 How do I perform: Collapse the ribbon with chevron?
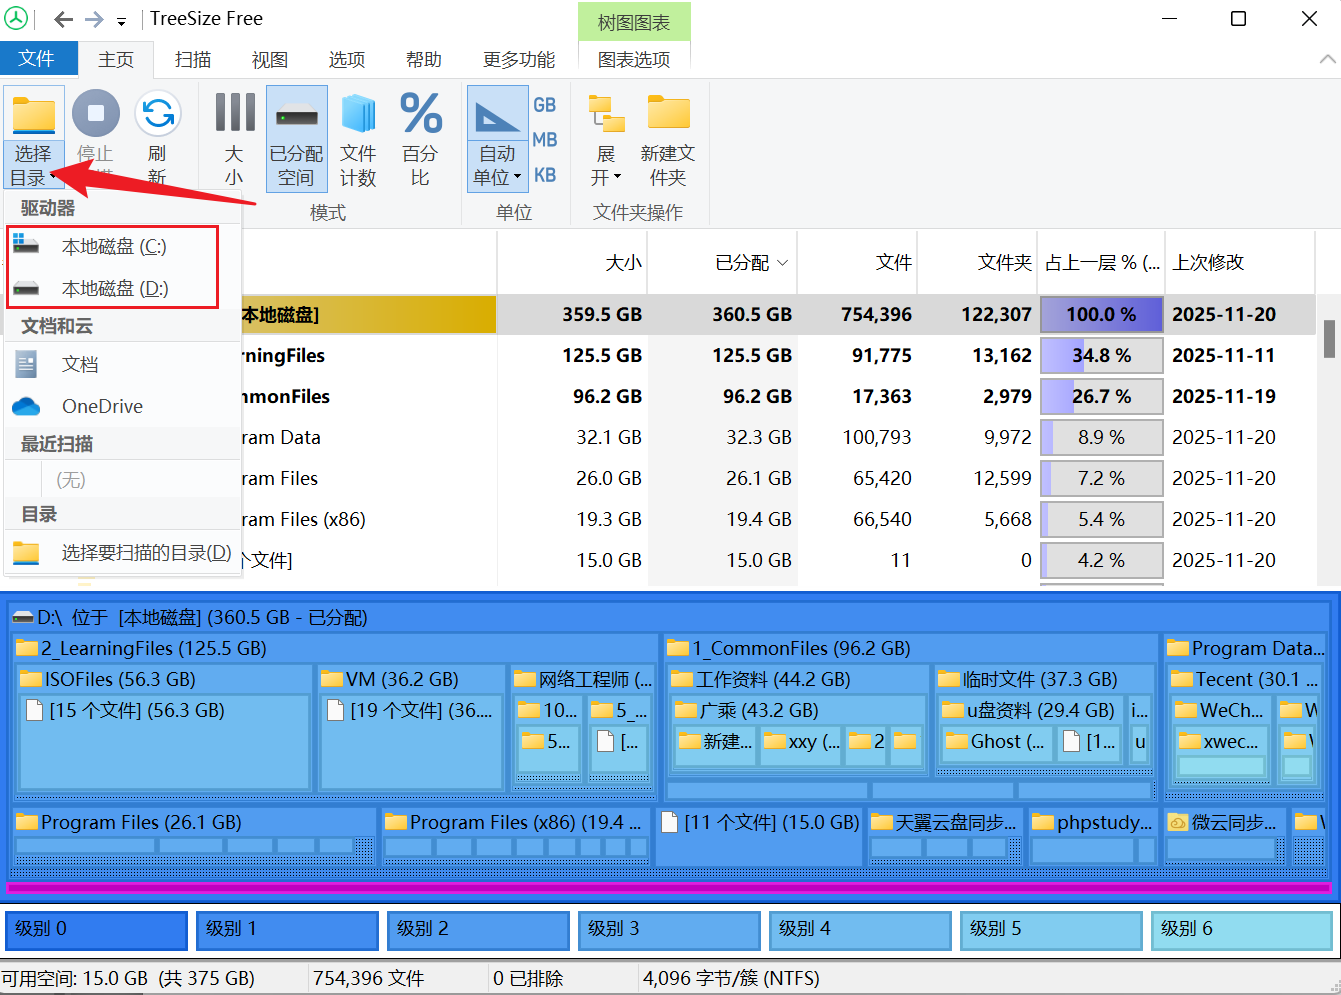click(x=1327, y=59)
